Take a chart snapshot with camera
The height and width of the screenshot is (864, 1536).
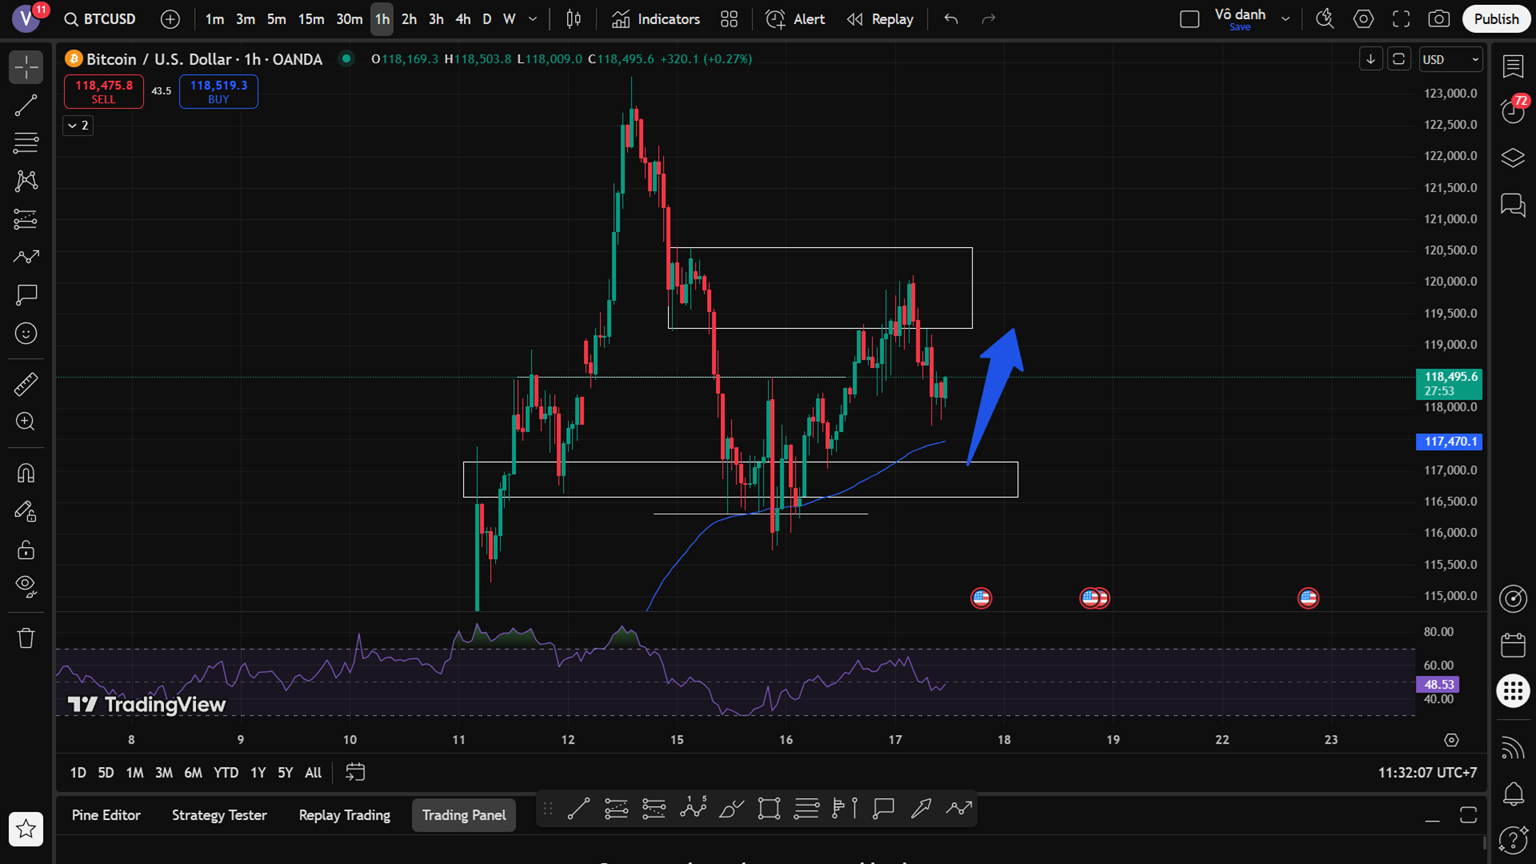click(x=1439, y=19)
